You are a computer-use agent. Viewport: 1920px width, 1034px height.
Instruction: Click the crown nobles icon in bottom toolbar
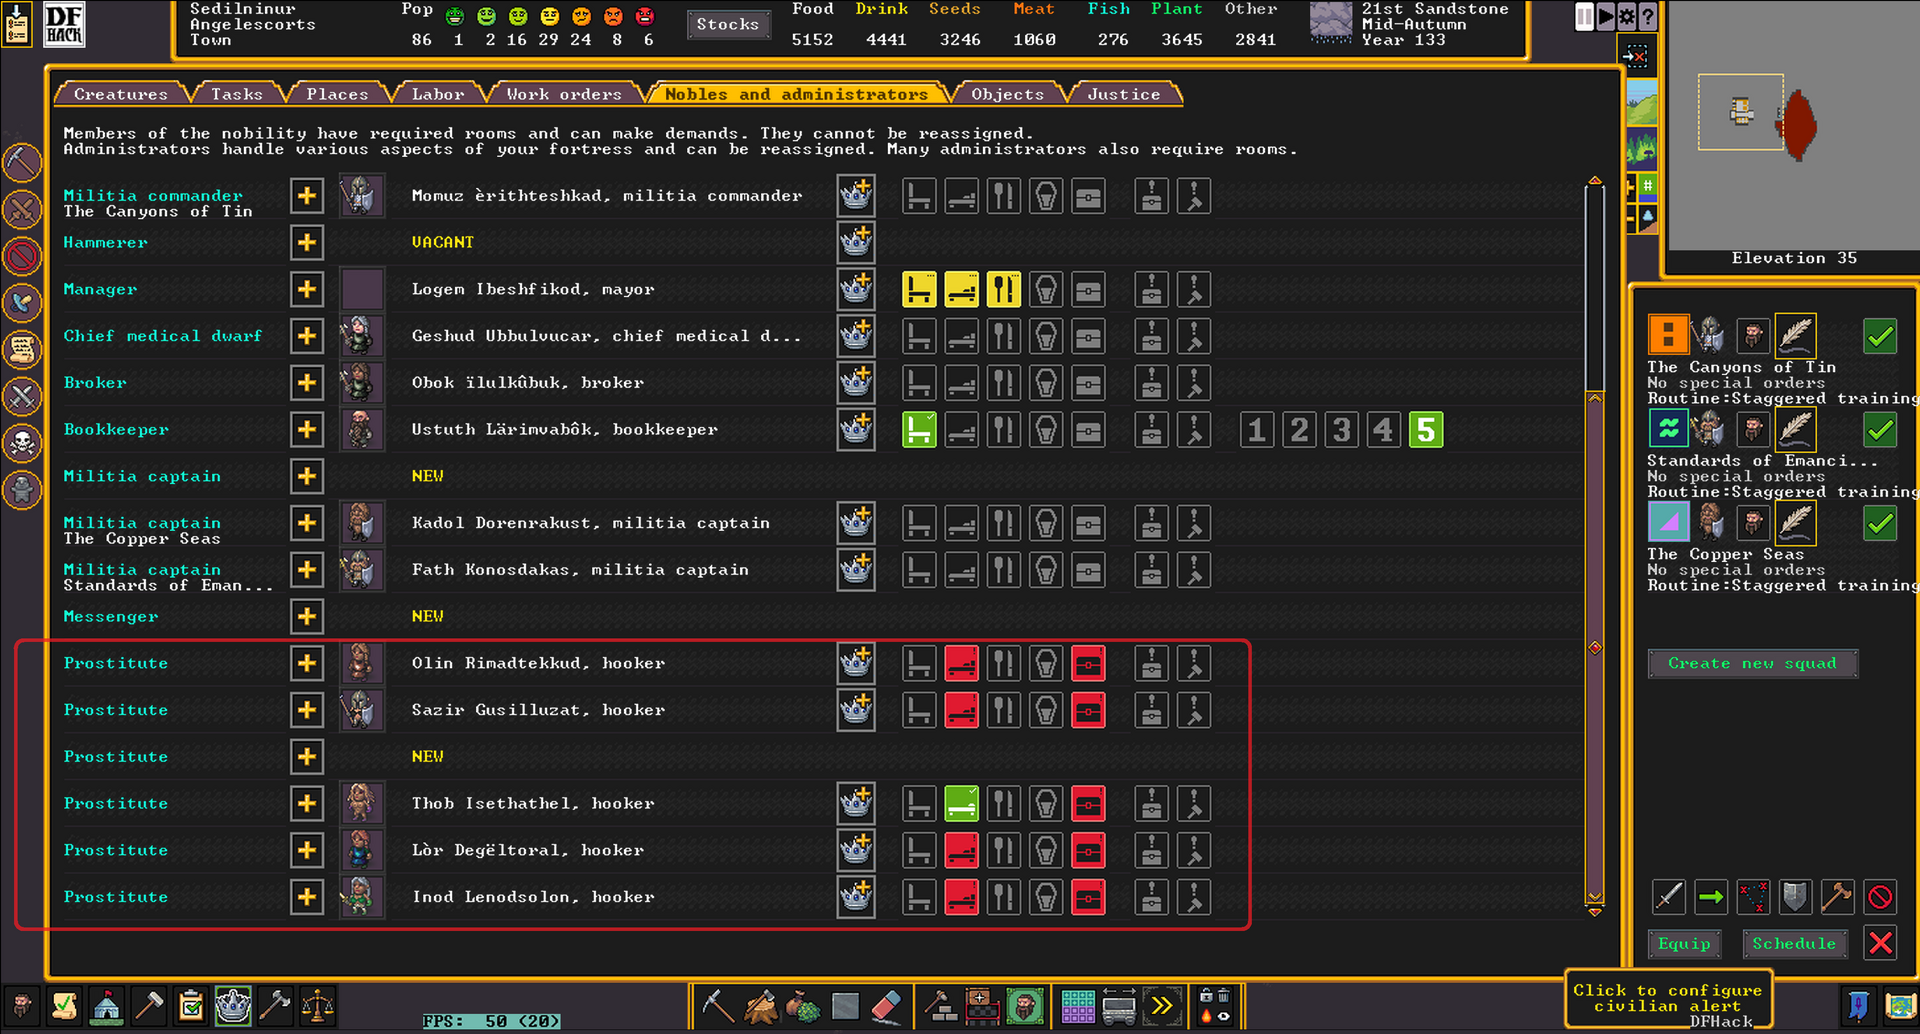point(233,1005)
